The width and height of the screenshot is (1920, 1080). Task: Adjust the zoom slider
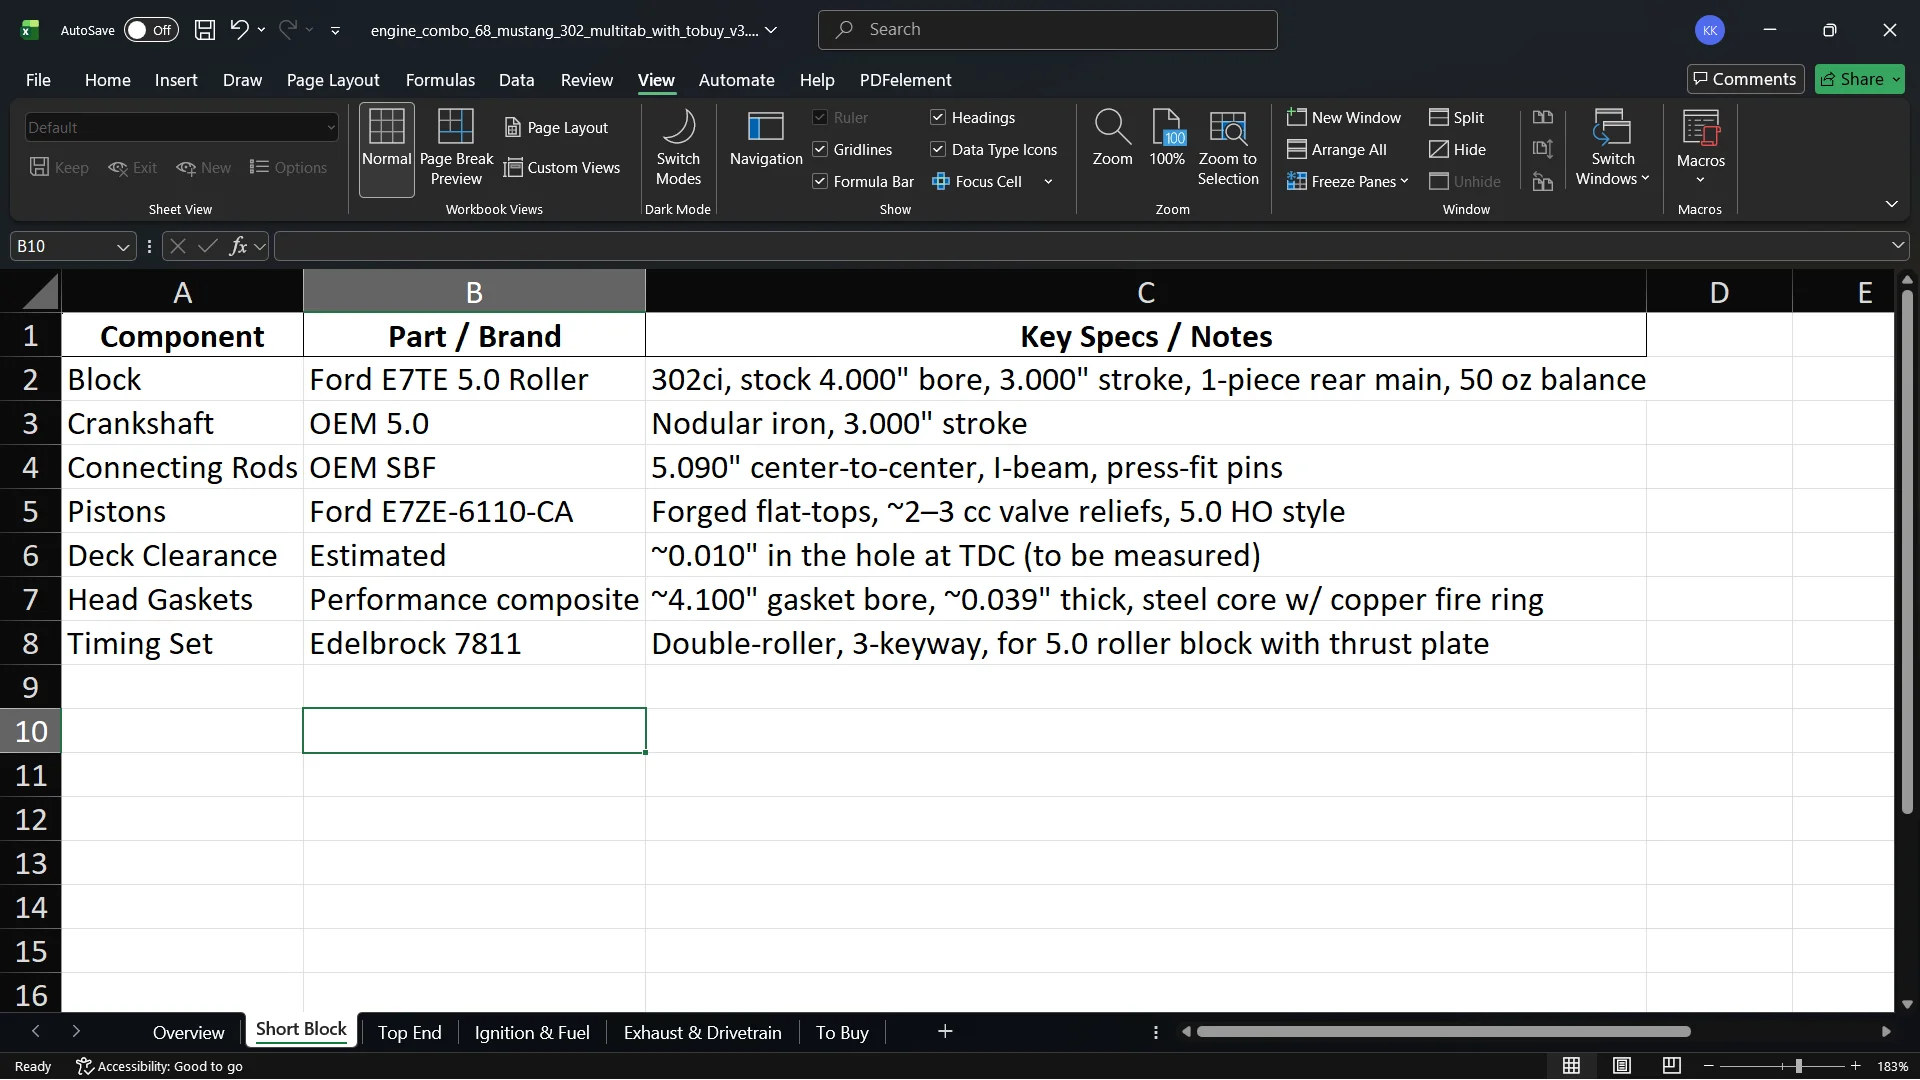(1798, 1066)
